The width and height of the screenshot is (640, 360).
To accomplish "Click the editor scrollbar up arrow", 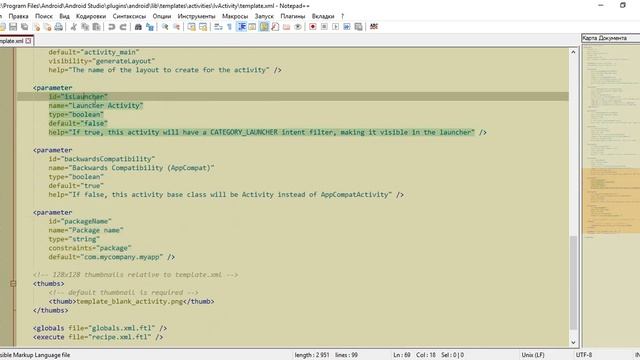I will [x=573, y=52].
